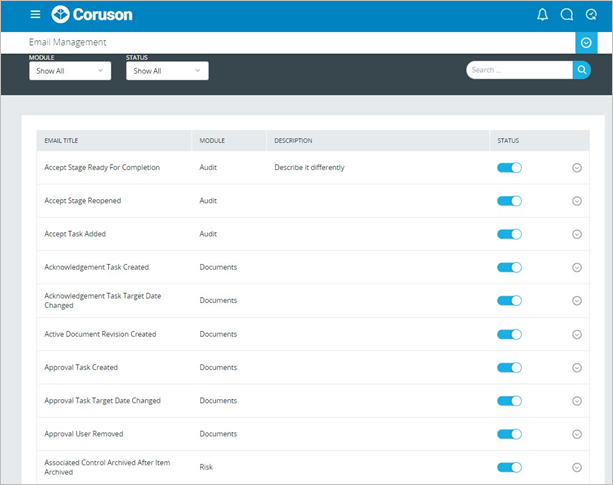Image resolution: width=613 pixels, height=485 pixels.
Task: Select the Approval Task Created title
Action: point(81,367)
